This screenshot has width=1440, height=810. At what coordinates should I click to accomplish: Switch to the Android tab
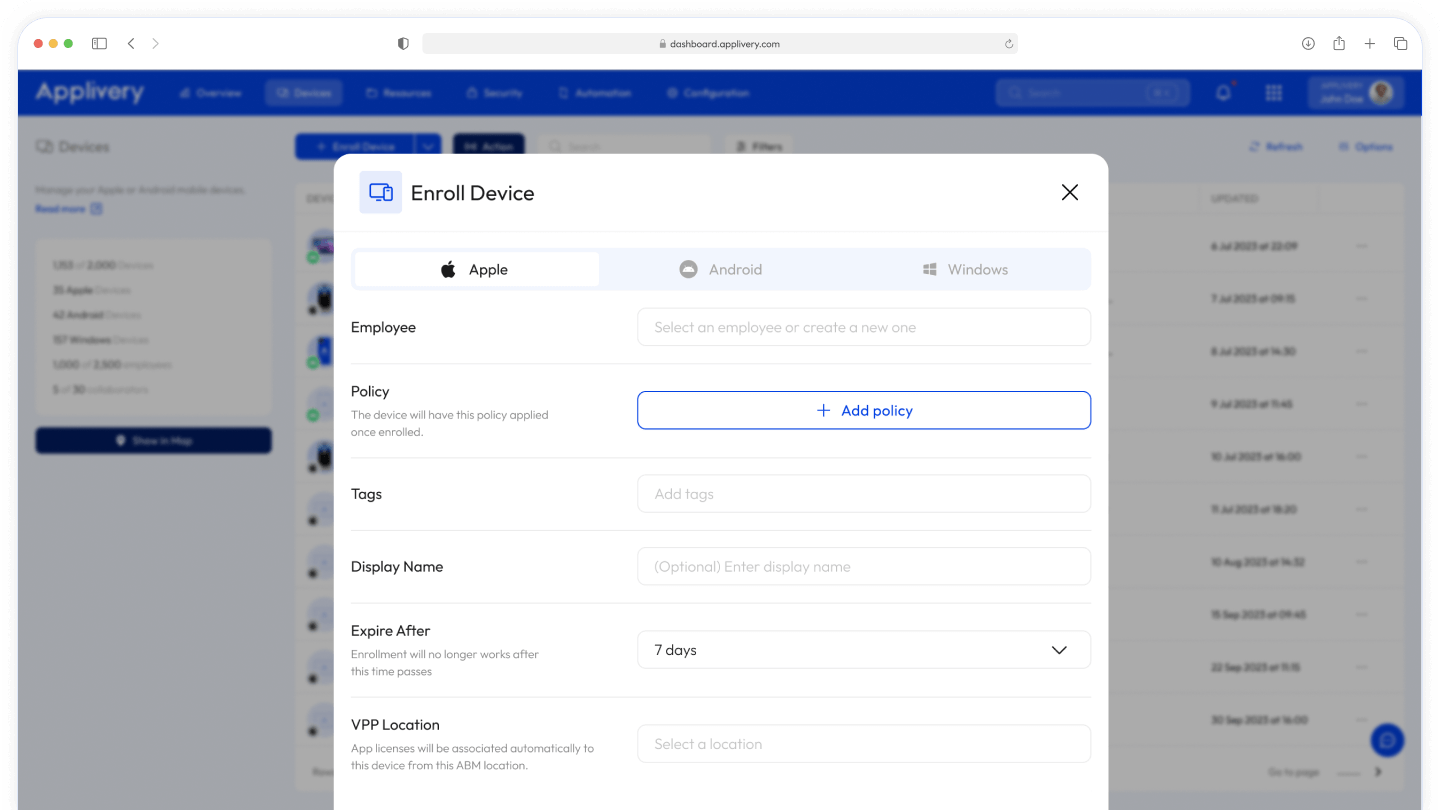(721, 269)
